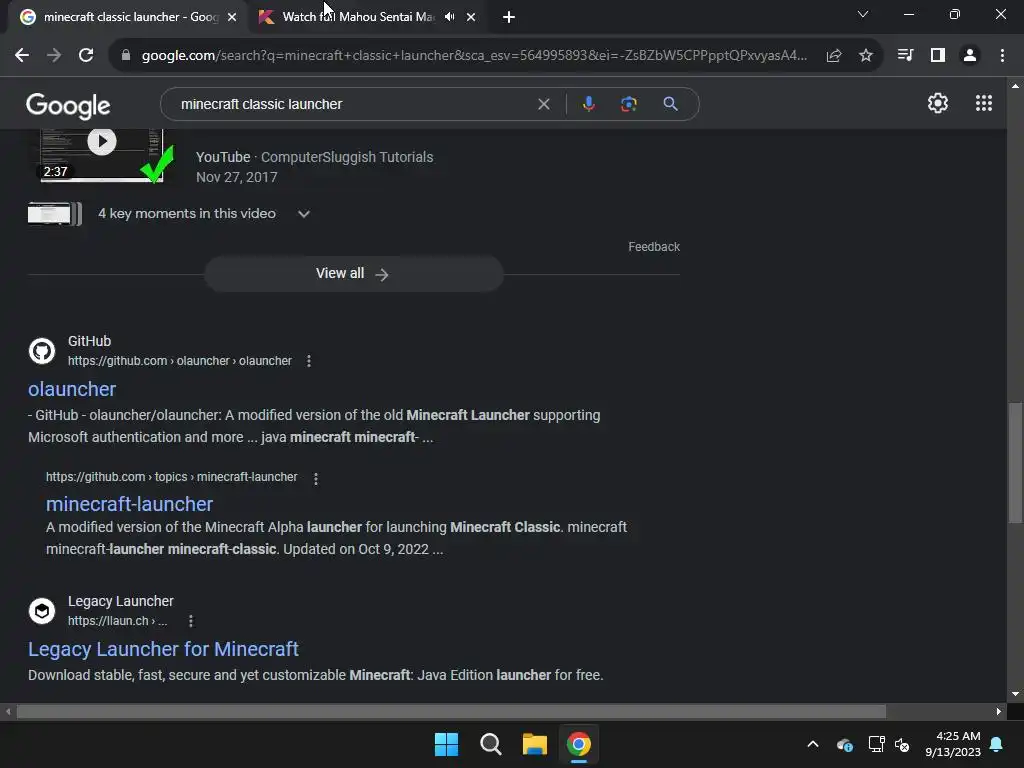This screenshot has height=768, width=1024.
Task: Open the clock and date panel
Action: [953, 744]
